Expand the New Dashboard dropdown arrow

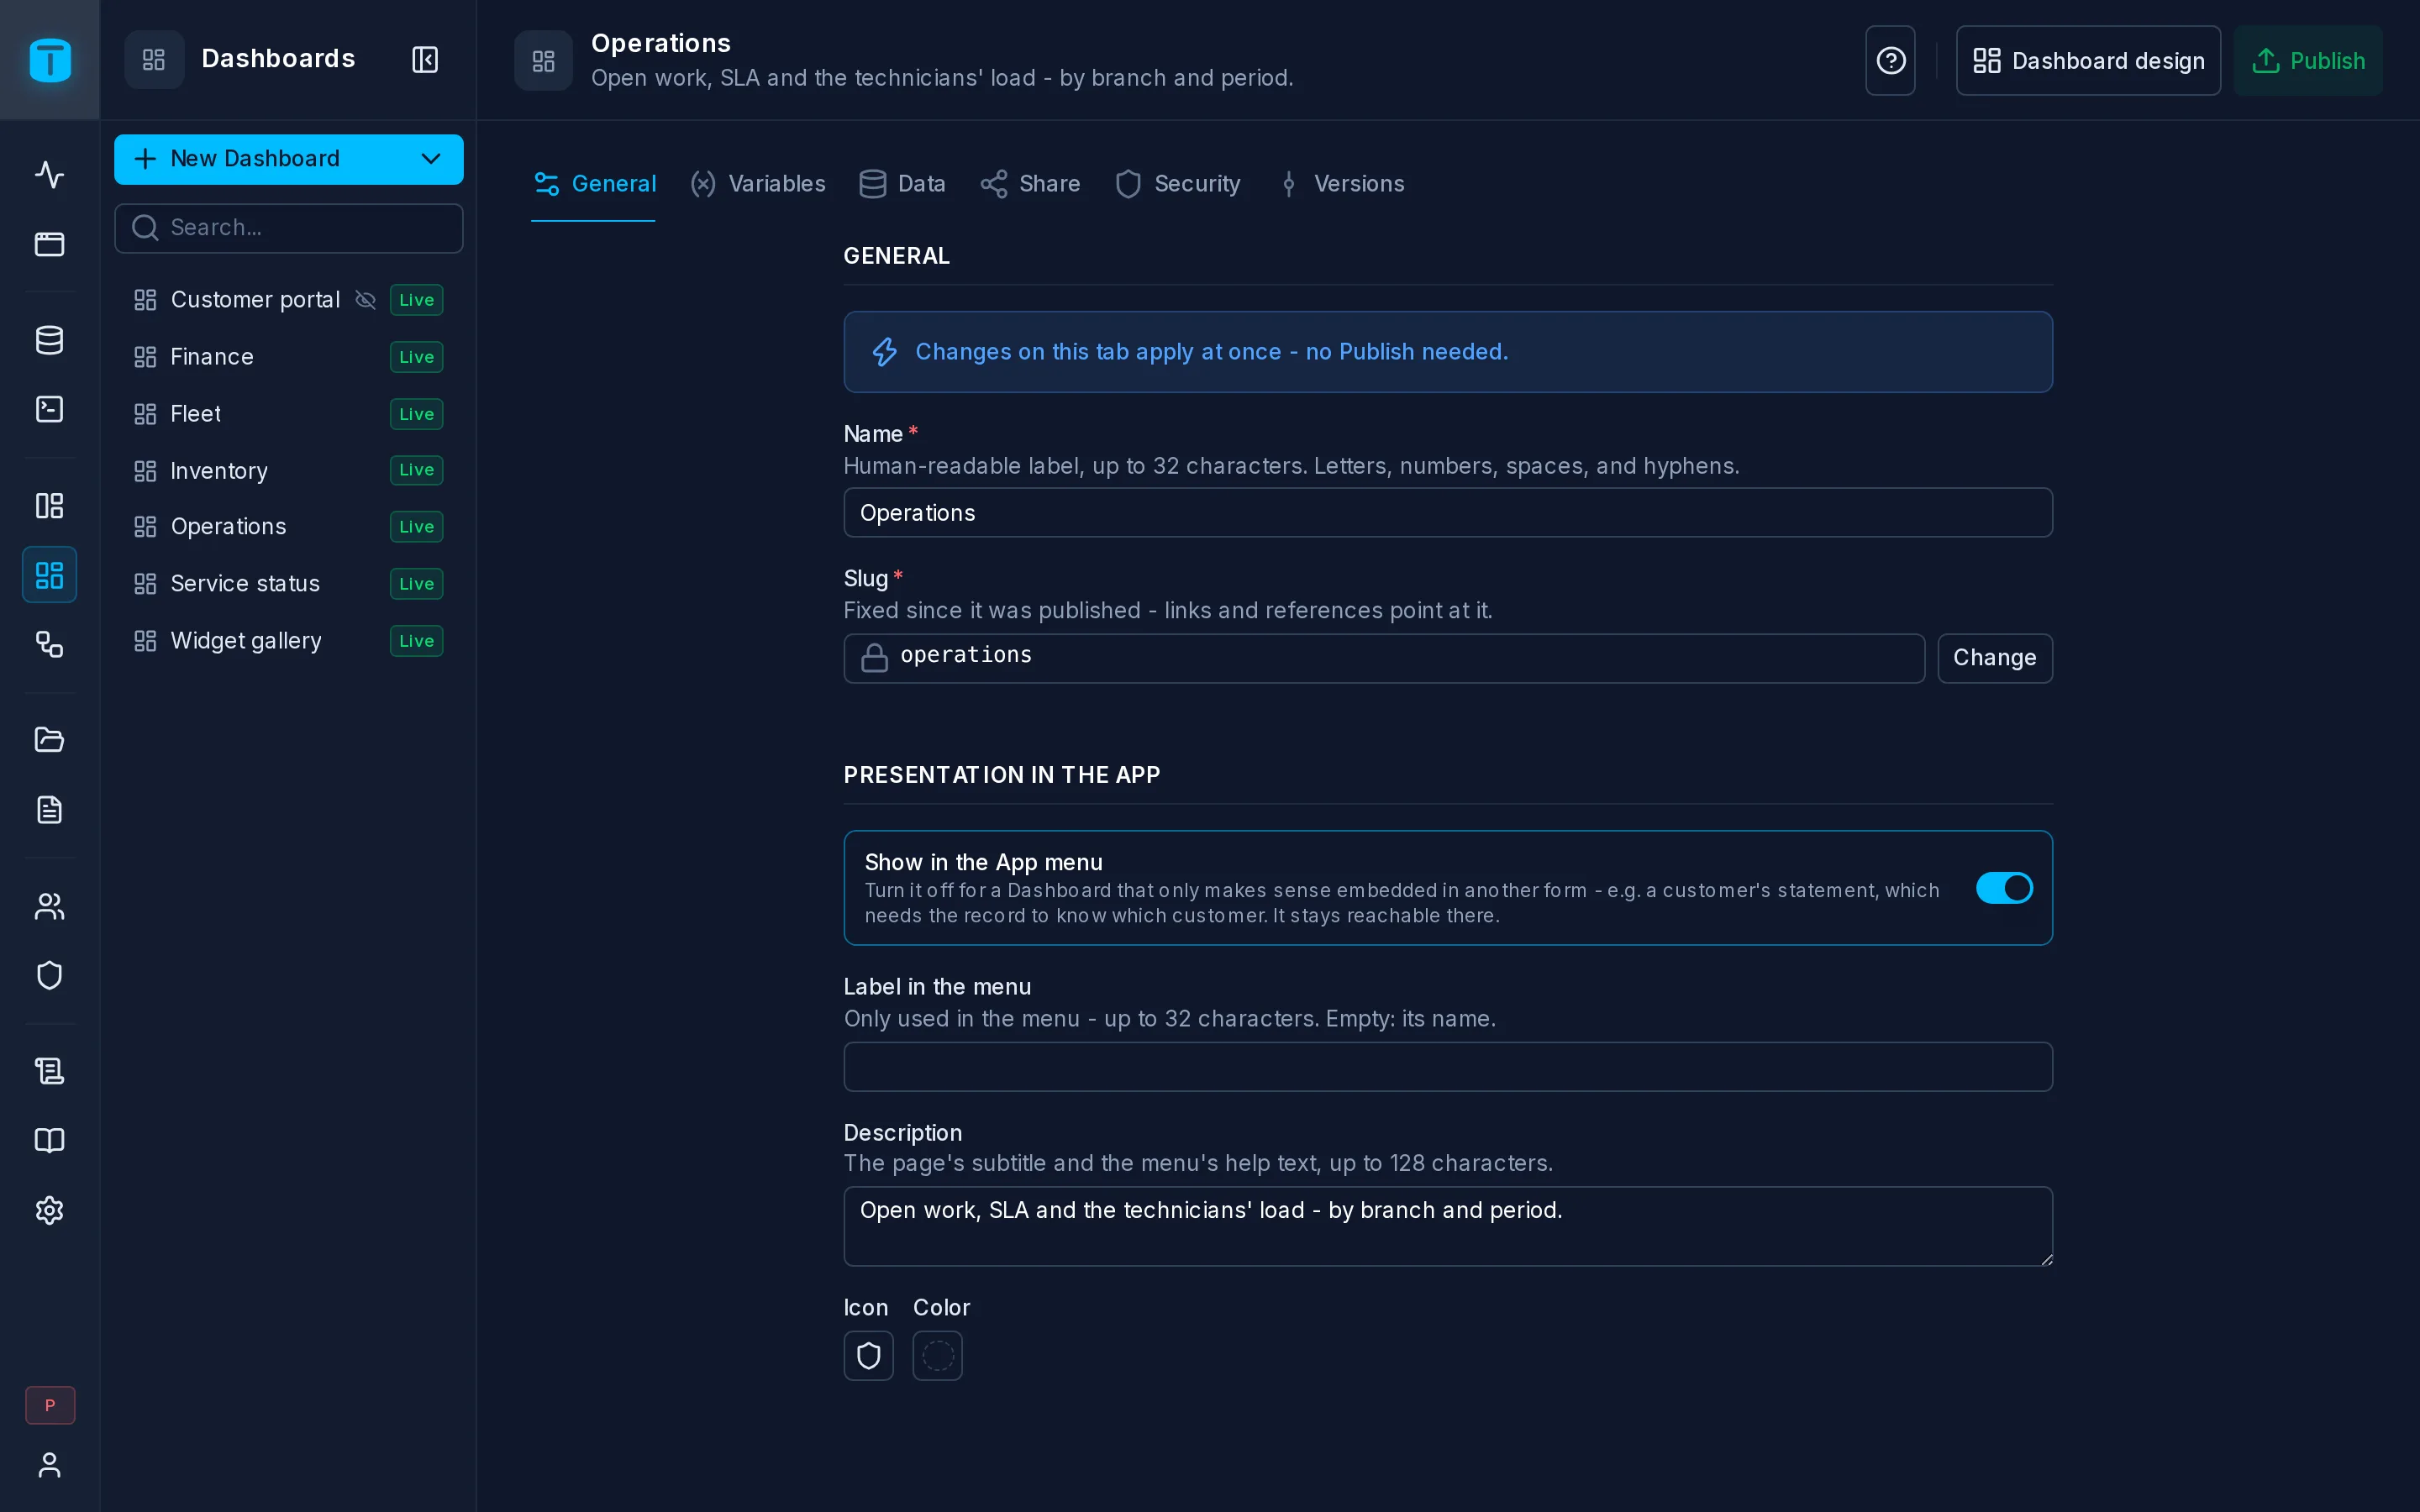point(431,159)
